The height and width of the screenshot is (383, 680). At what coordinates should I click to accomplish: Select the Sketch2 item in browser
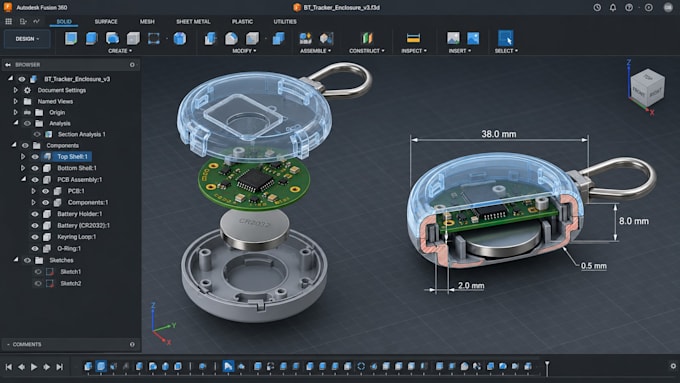(71, 283)
